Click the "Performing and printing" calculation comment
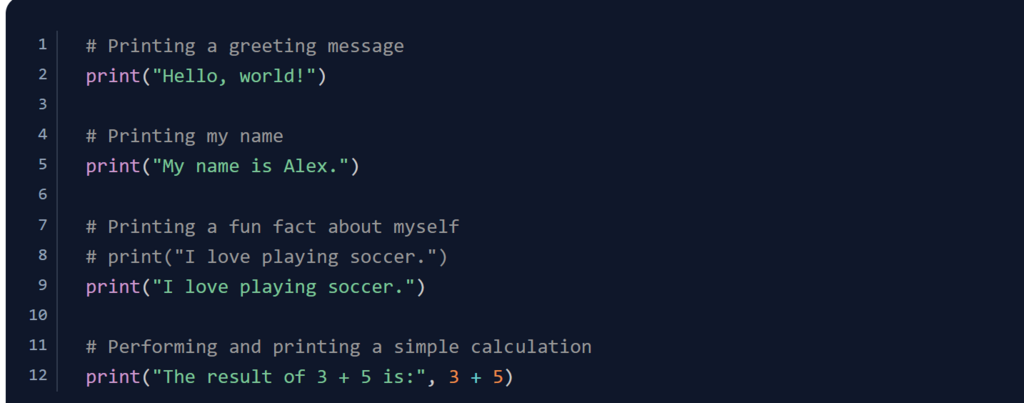Viewport: 1024px width, 403px height. coord(338,347)
